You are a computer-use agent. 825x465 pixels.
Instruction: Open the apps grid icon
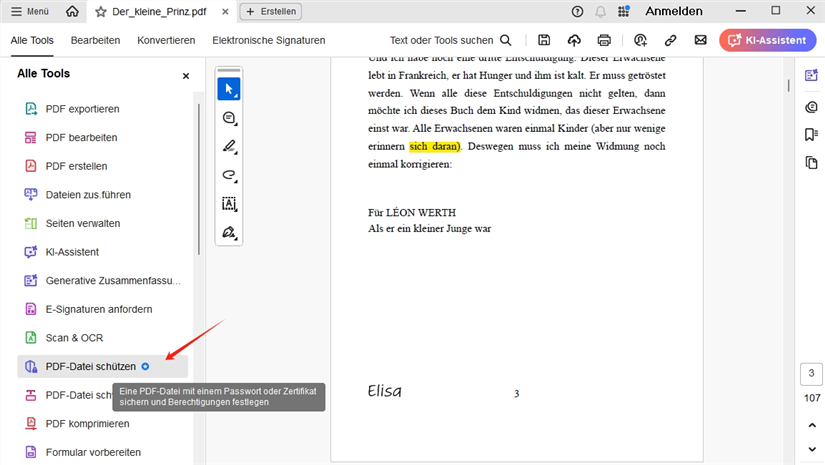[623, 11]
